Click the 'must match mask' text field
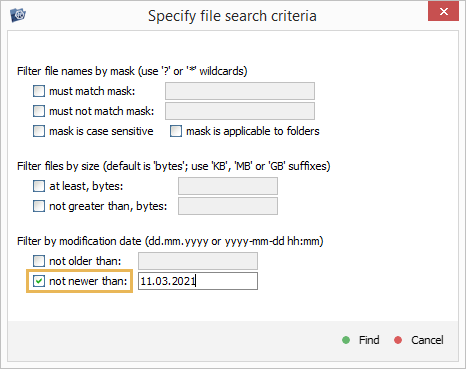Screen dimensions: 466x369 240,91
